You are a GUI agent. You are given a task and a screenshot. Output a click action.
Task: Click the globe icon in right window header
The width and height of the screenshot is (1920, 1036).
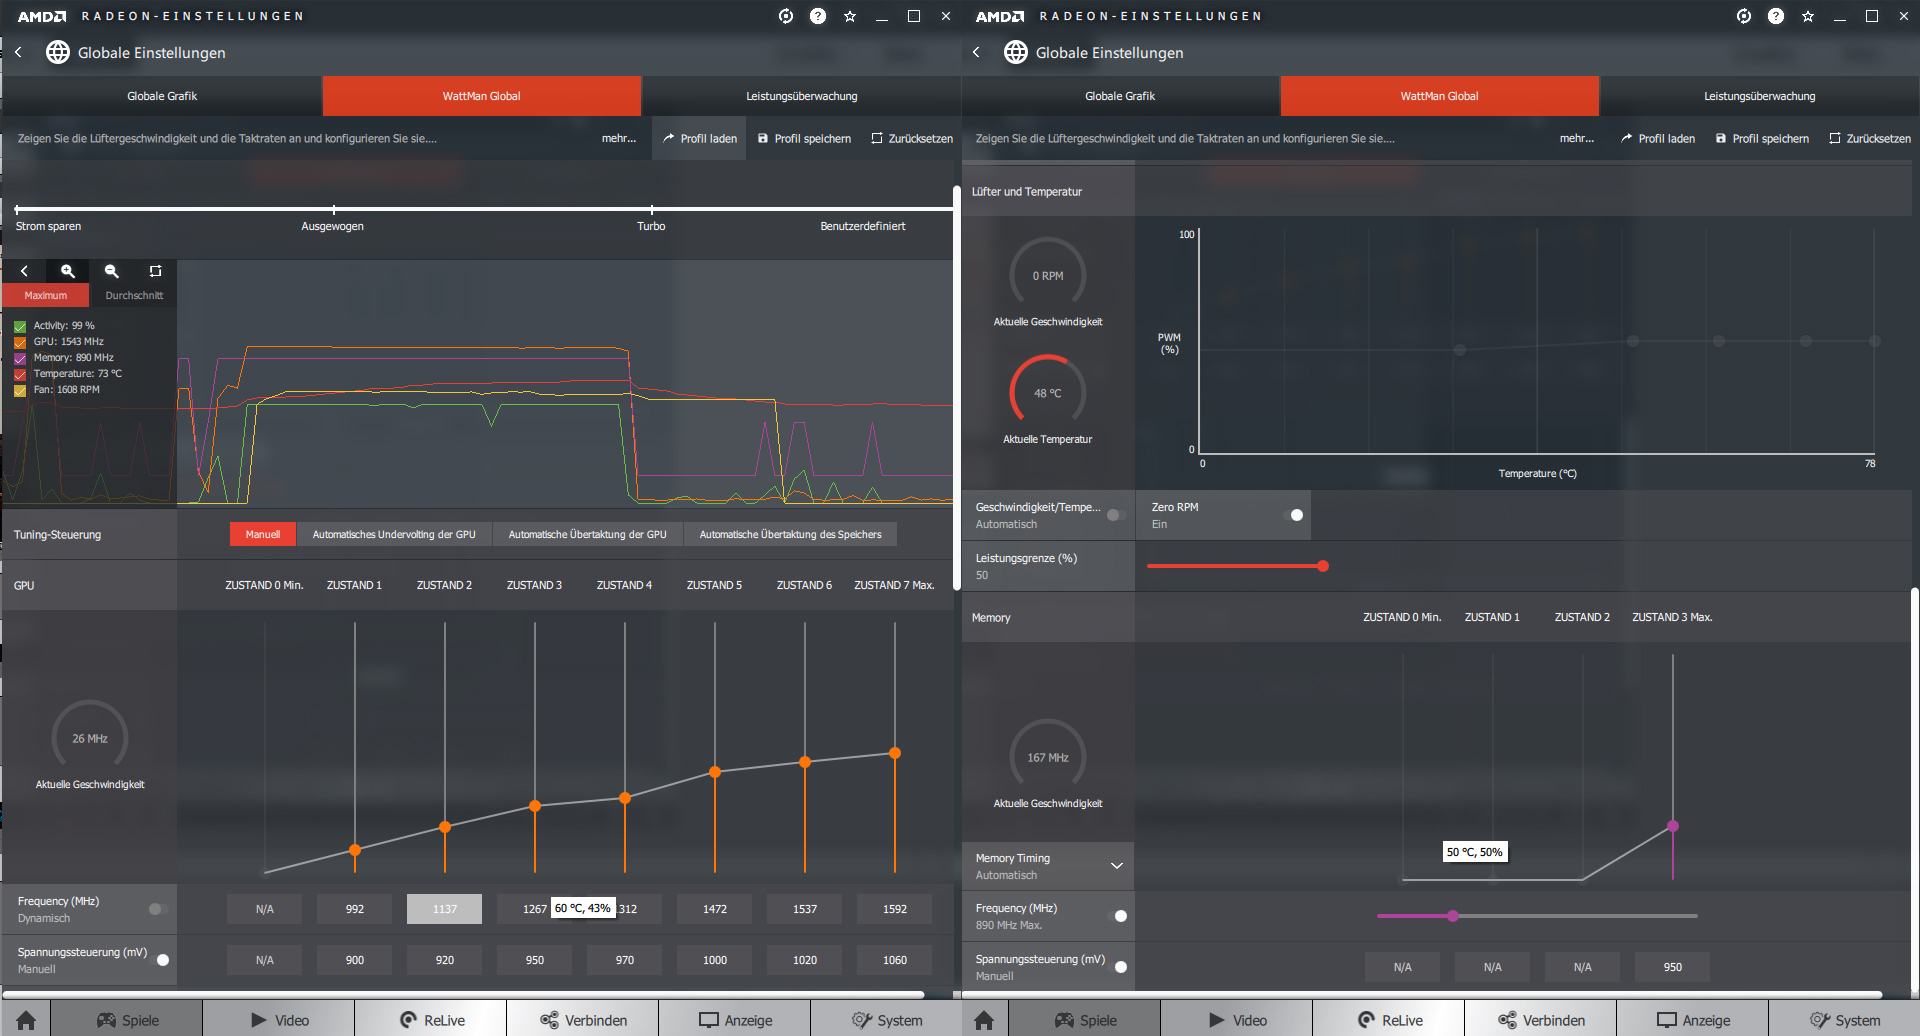click(x=1016, y=52)
